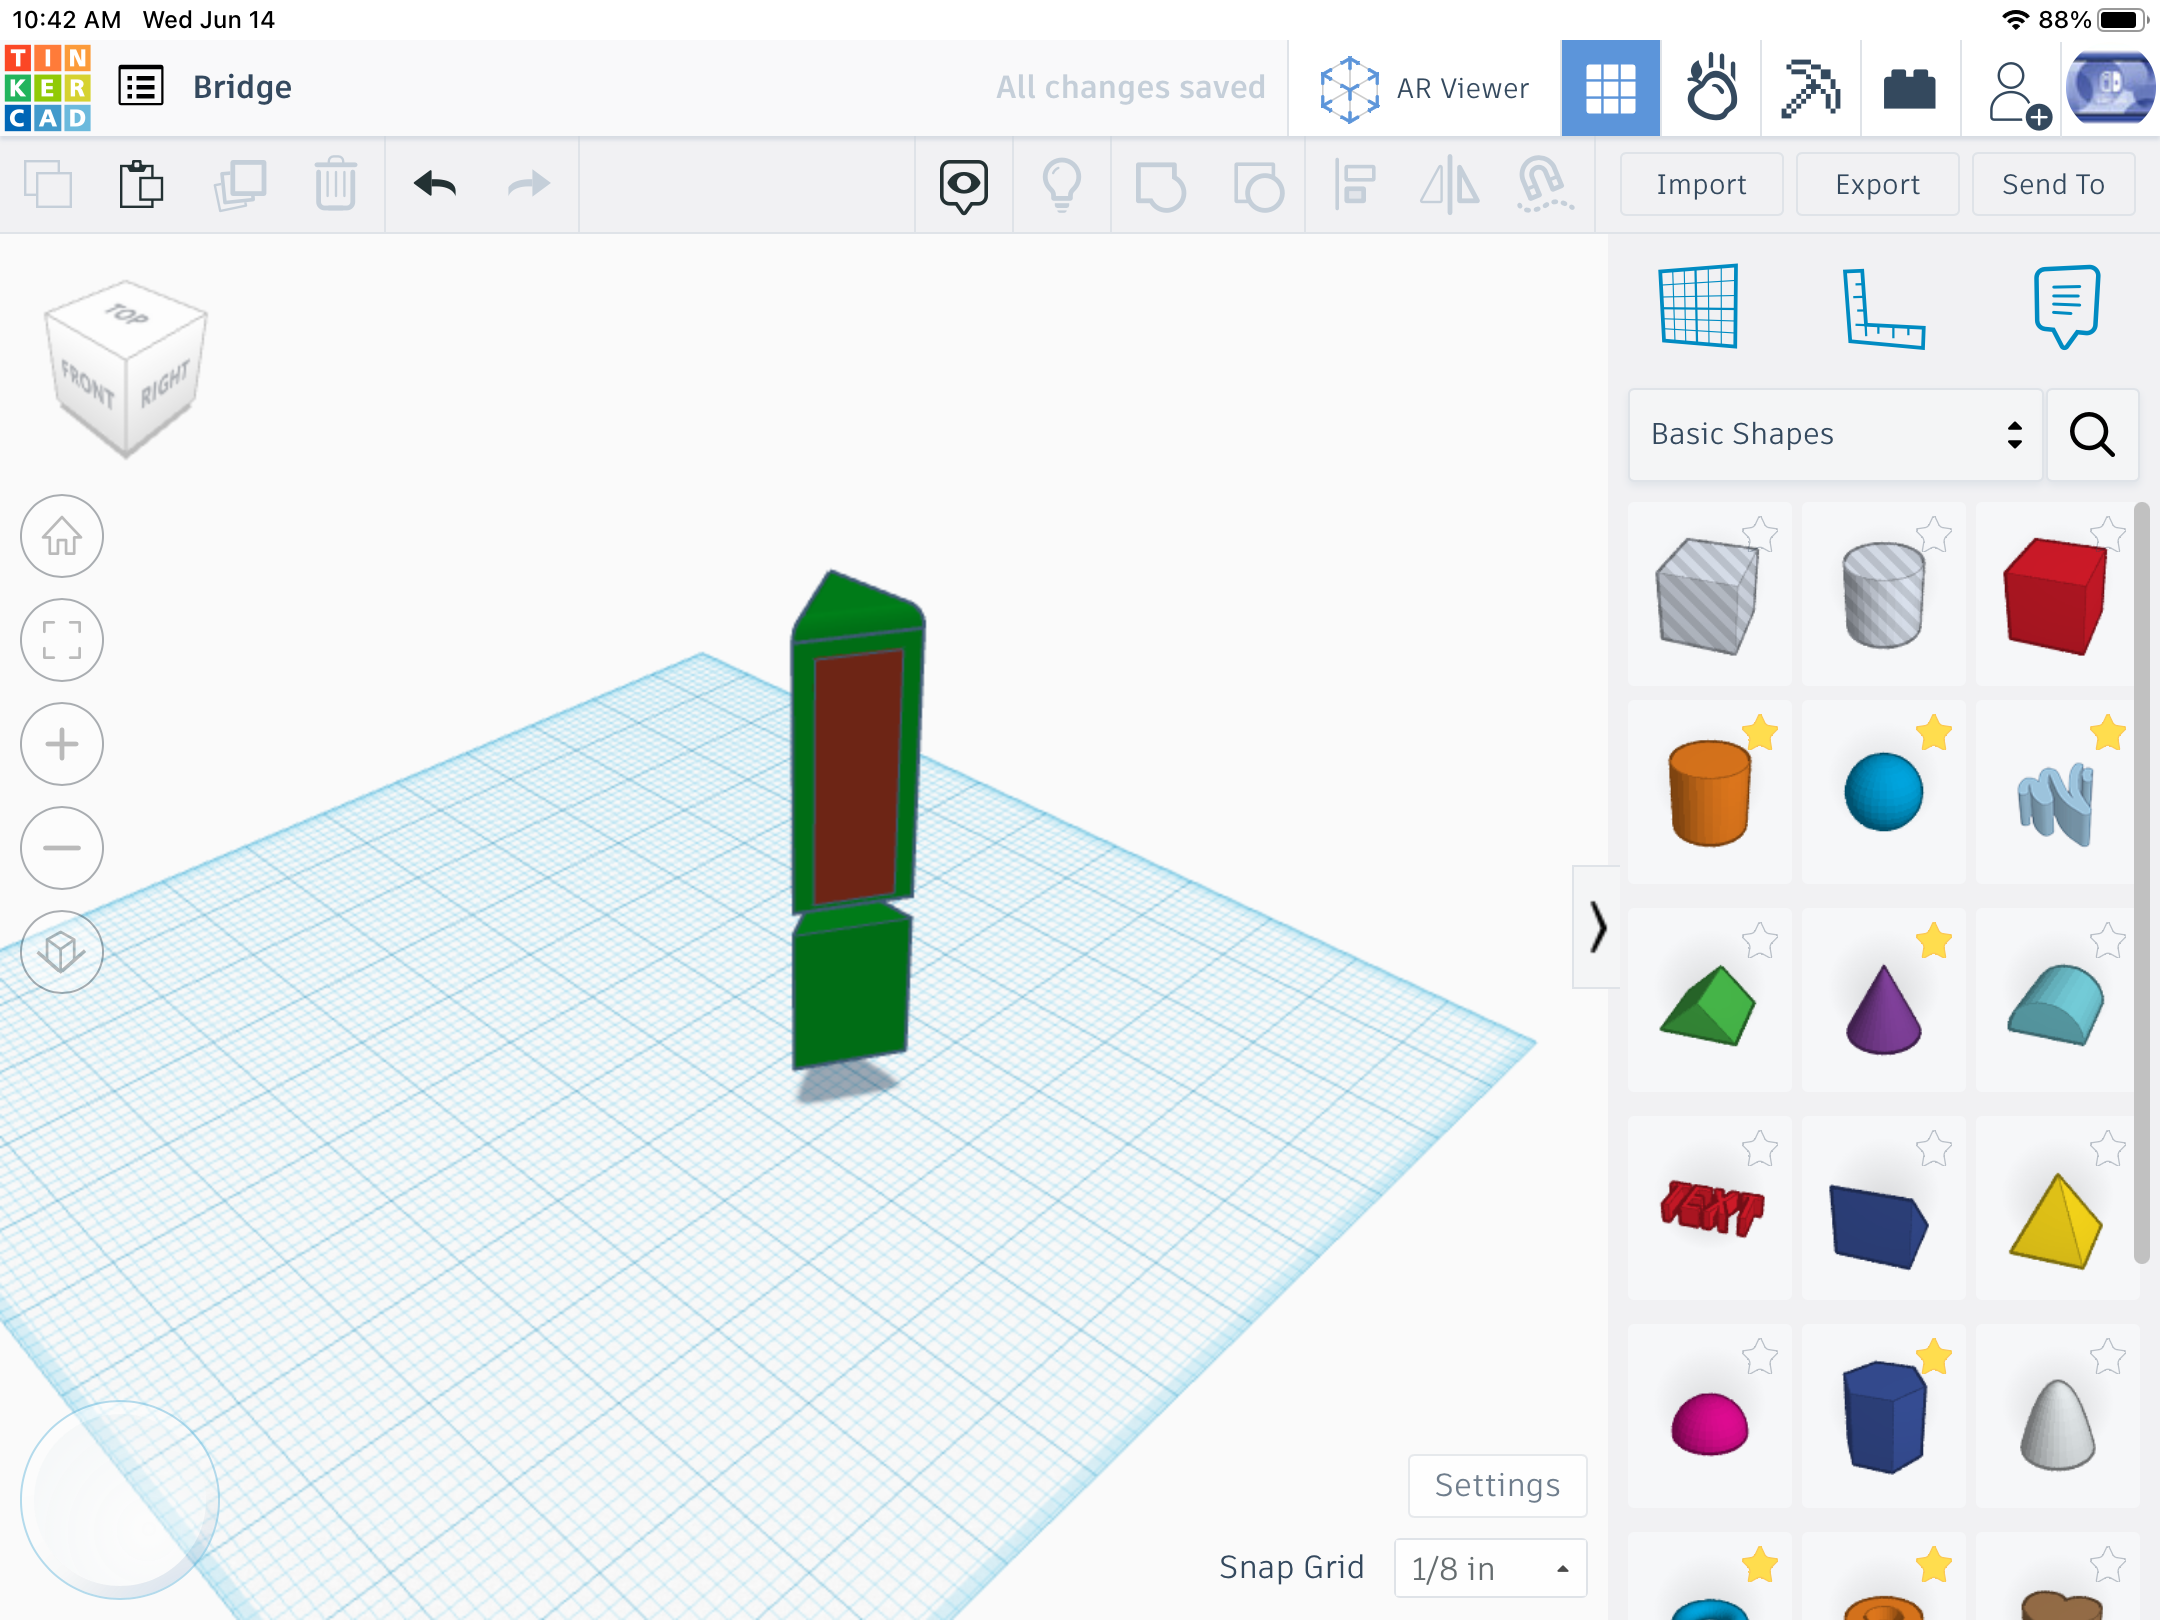Click the home view button
The width and height of the screenshot is (2160, 1620).
pos(62,537)
